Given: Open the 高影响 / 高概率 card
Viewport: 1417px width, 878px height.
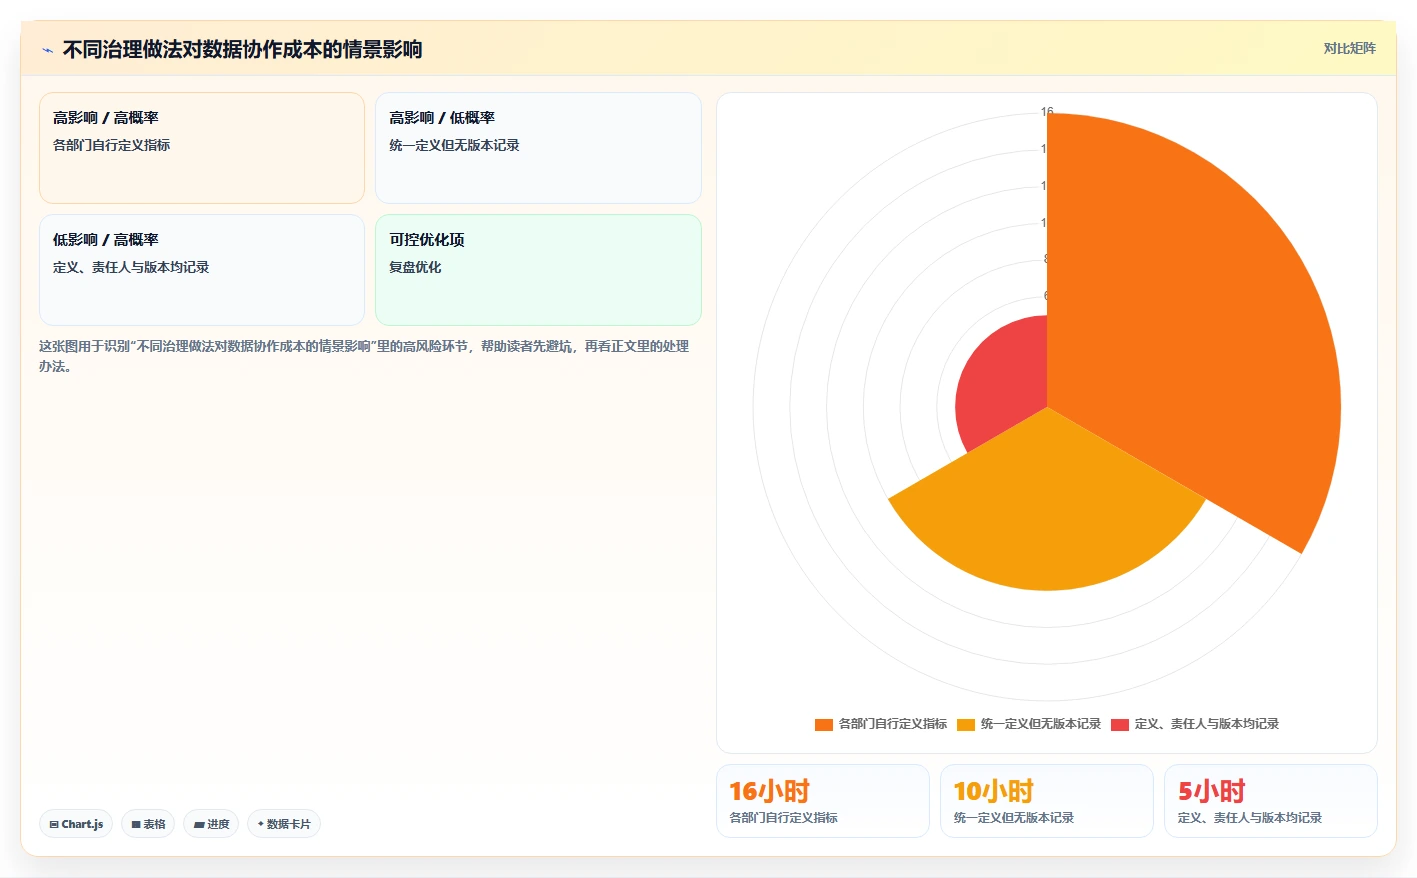Looking at the screenshot, I should click(202, 148).
